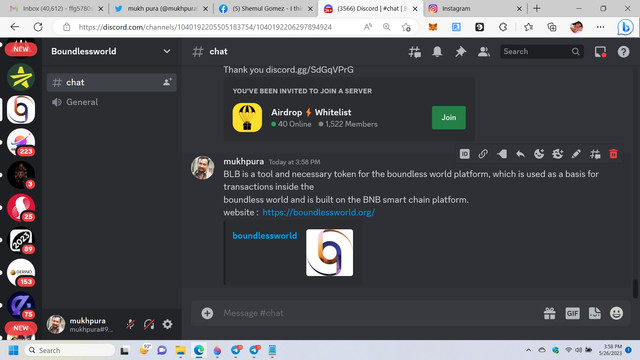Open Discord help question mark icon
Image resolution: width=640 pixels, height=360 pixels.
(623, 52)
